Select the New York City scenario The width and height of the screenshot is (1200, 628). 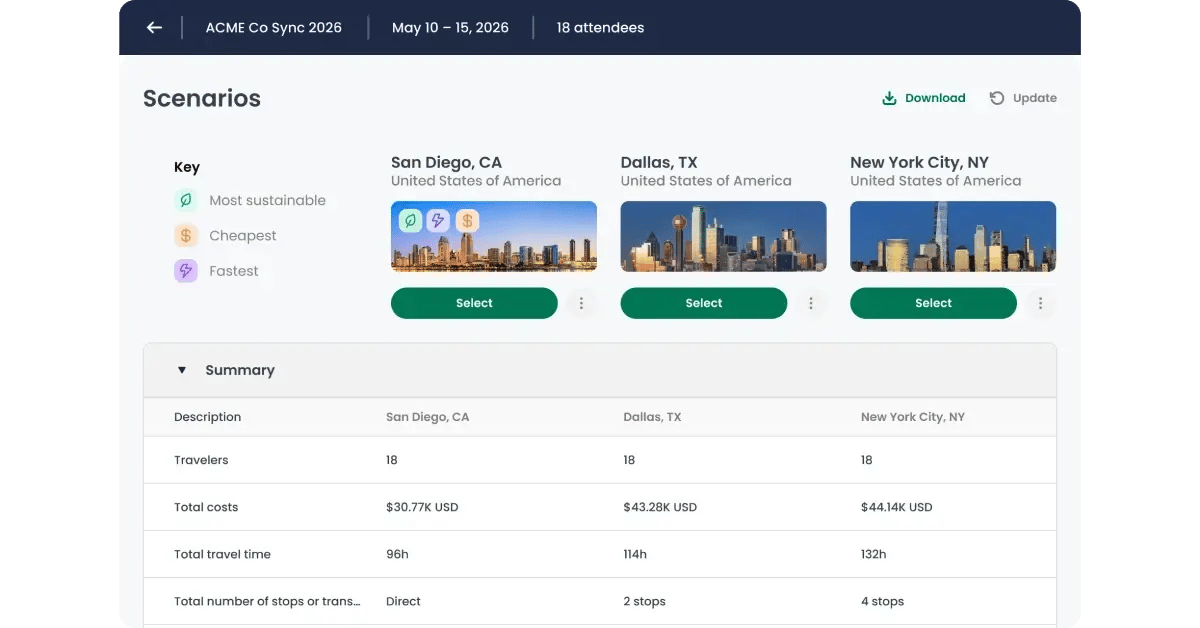click(x=933, y=303)
